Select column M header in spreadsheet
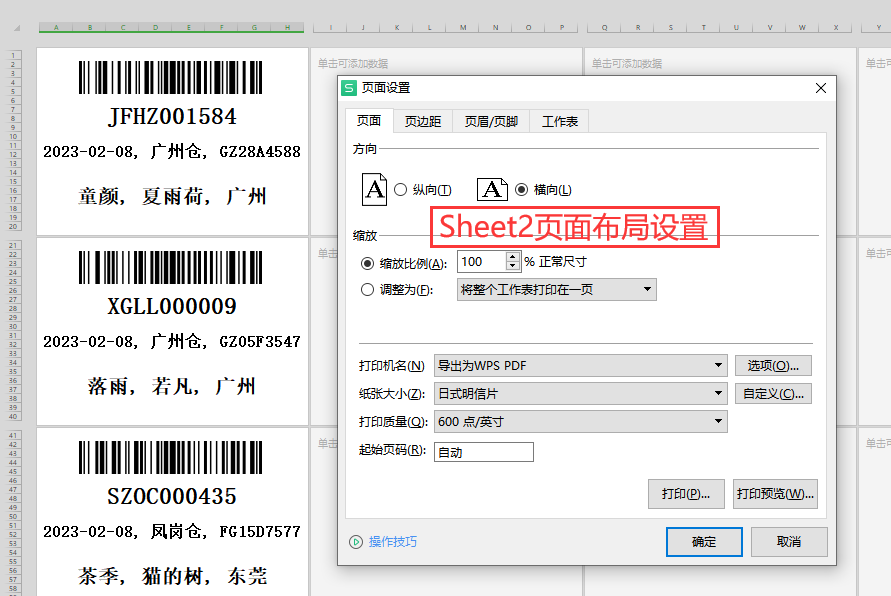This screenshot has height=596, width=891. pyautogui.click(x=463, y=27)
